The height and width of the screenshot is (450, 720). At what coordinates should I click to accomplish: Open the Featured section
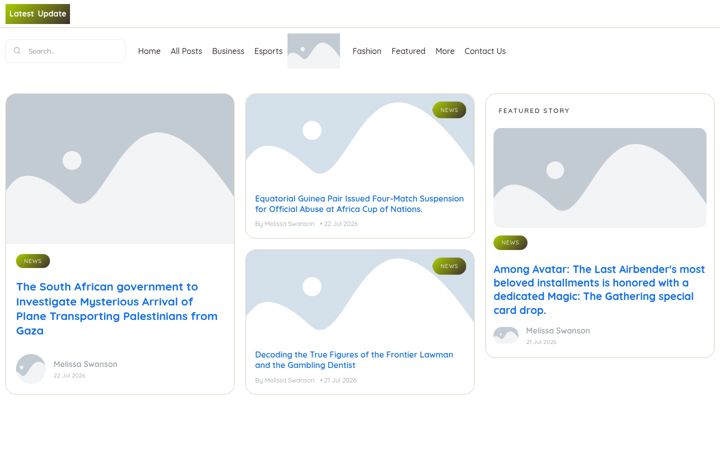tap(408, 51)
